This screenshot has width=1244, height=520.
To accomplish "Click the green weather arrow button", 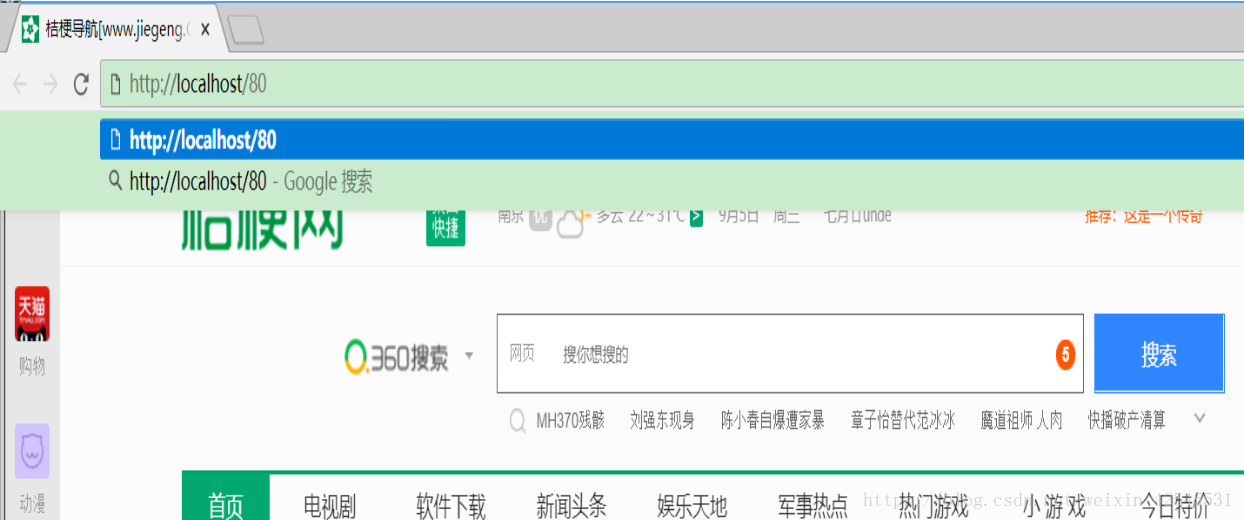I will coord(696,215).
